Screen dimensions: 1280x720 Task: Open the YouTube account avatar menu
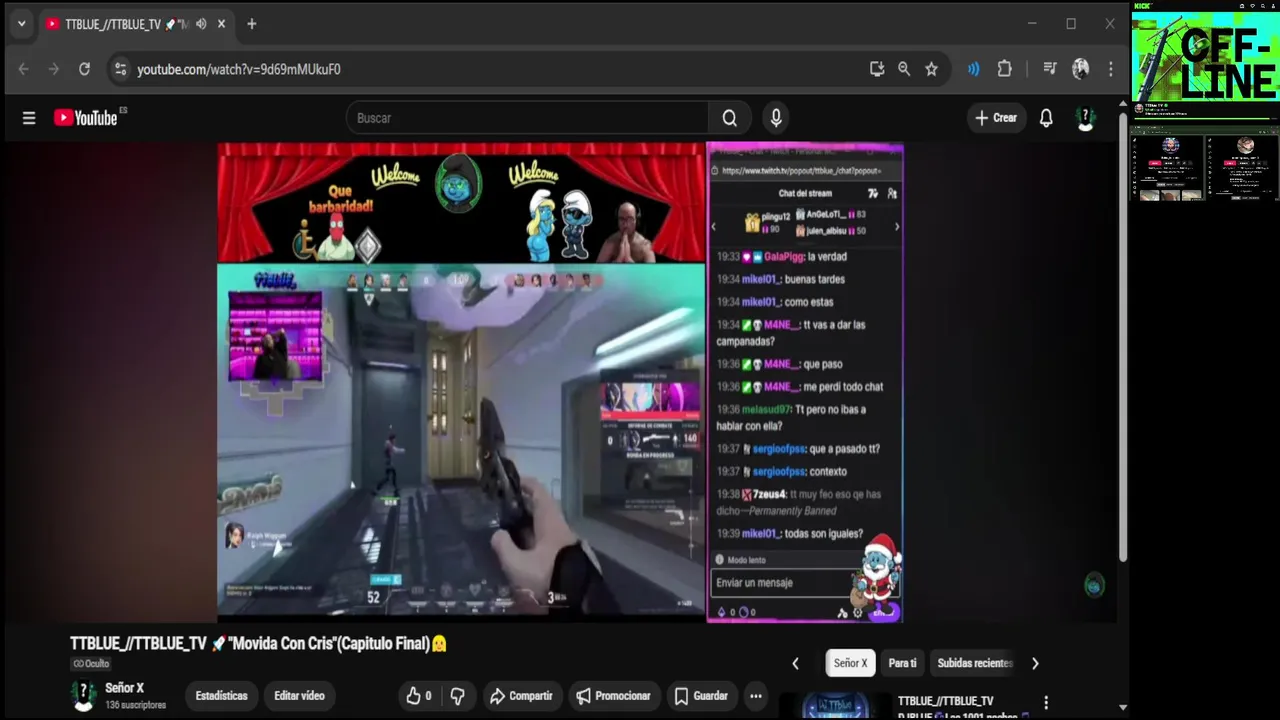[x=1086, y=118]
